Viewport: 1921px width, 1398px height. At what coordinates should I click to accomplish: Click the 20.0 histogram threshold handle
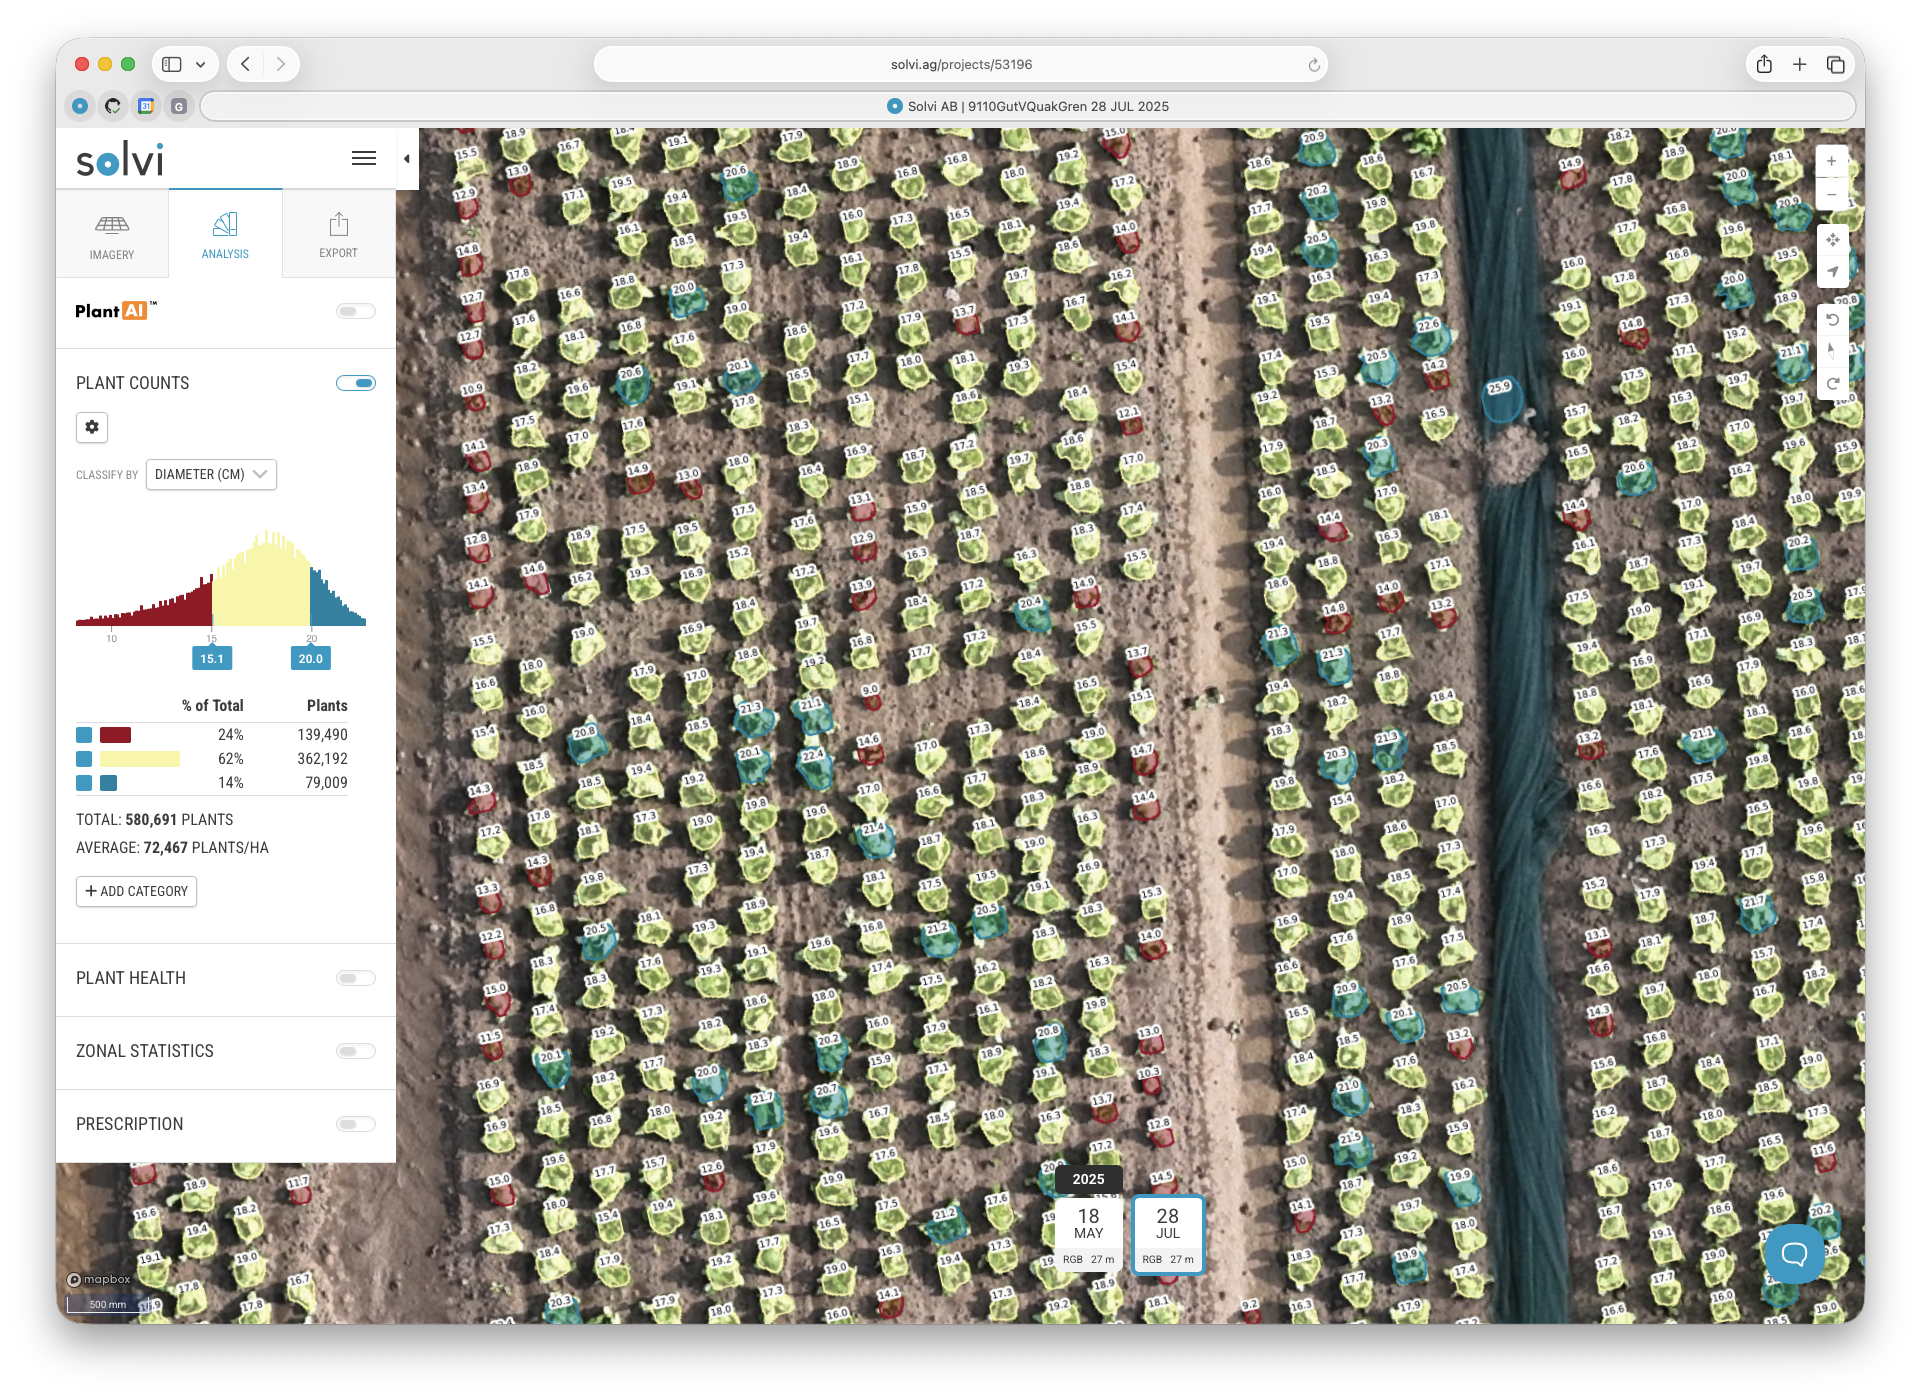tap(310, 658)
